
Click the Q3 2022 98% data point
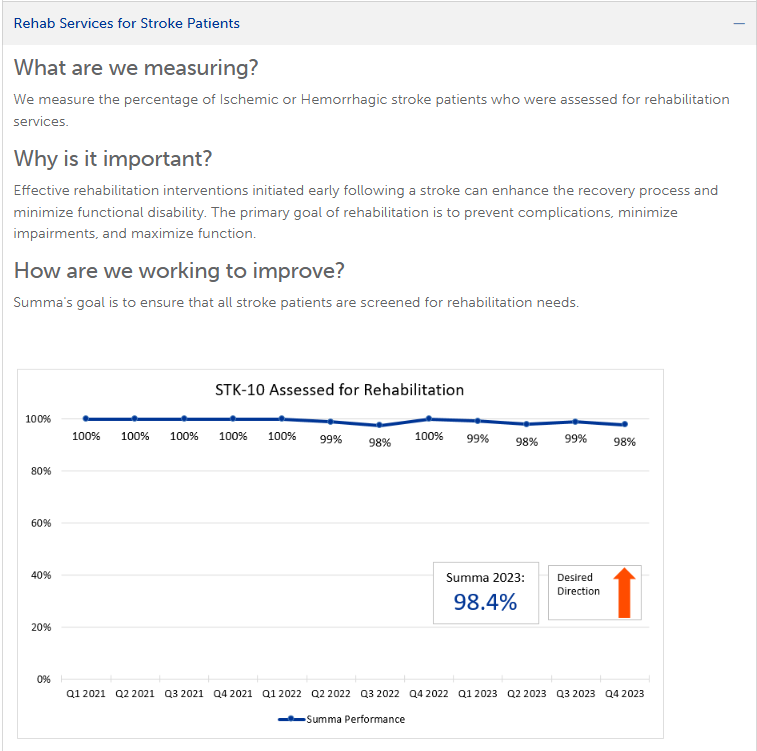379,425
